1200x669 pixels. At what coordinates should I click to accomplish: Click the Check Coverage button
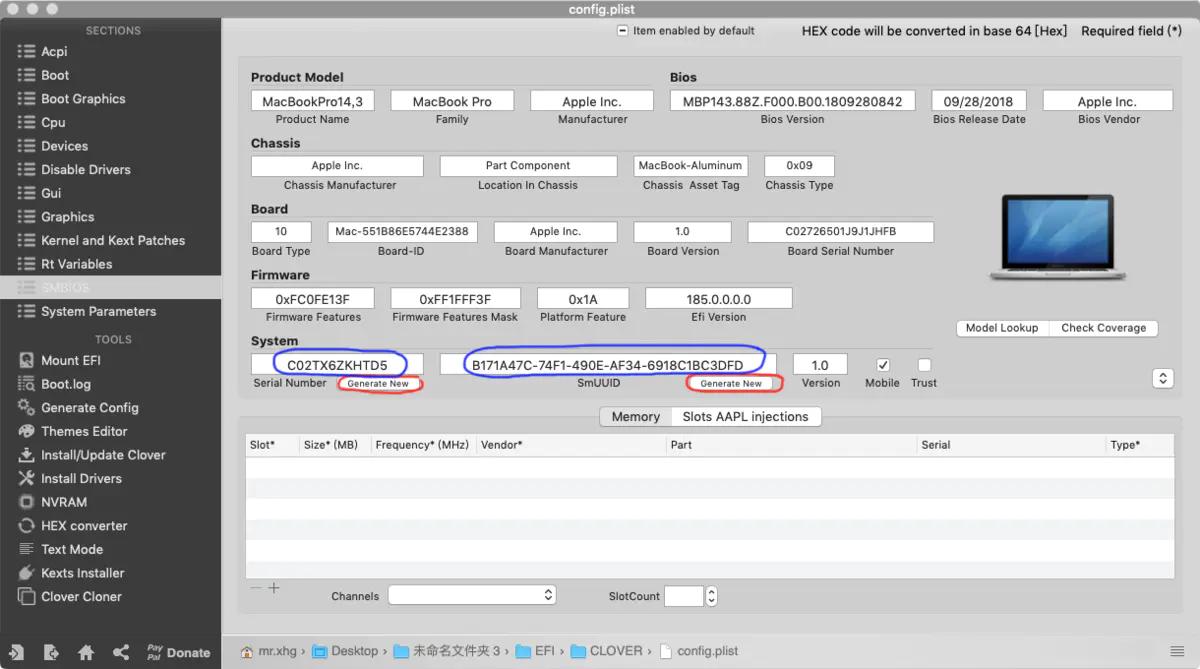coord(1104,327)
